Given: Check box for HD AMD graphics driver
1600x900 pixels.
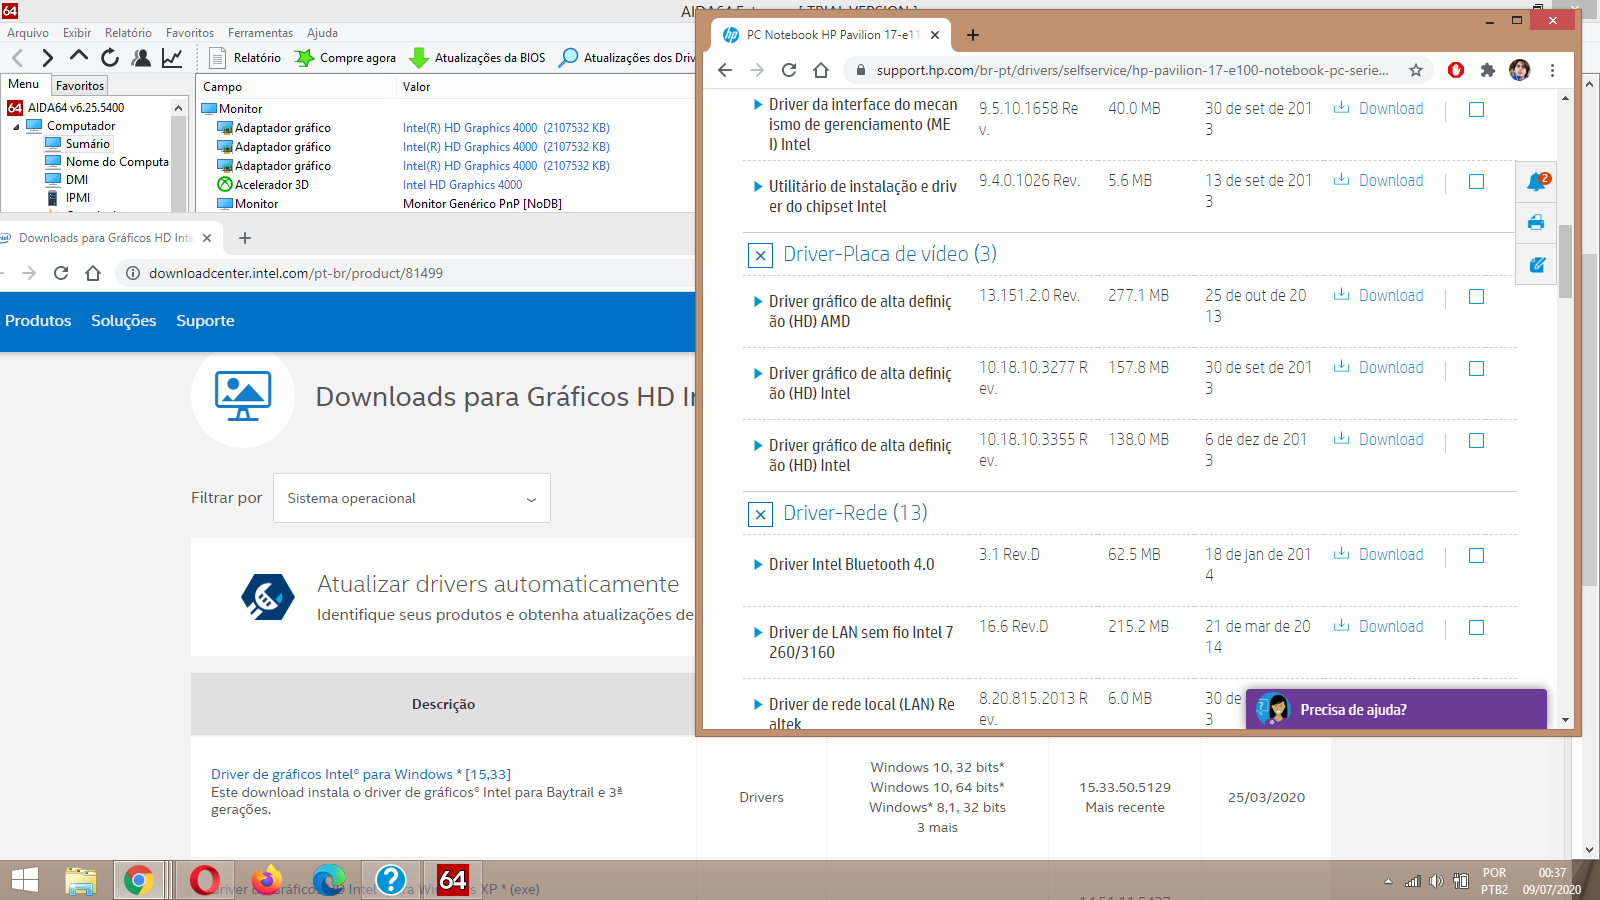Looking at the screenshot, I should pyautogui.click(x=1476, y=297).
